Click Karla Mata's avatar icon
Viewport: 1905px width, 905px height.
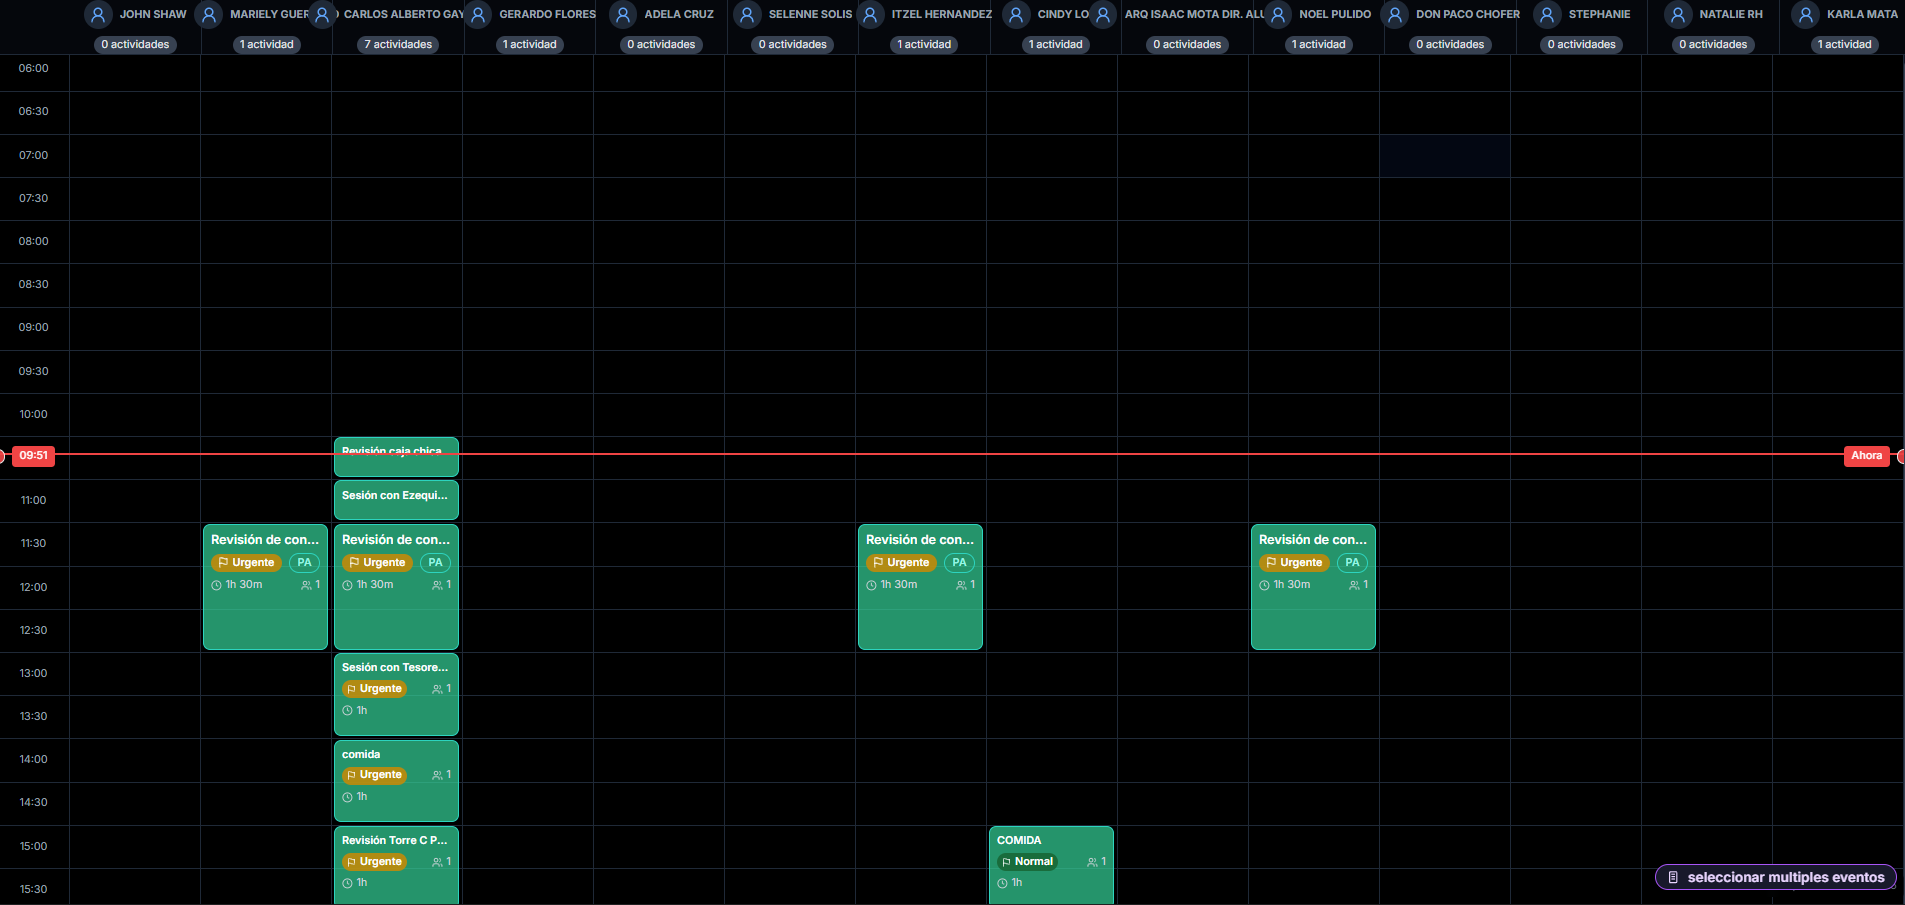pyautogui.click(x=1806, y=15)
